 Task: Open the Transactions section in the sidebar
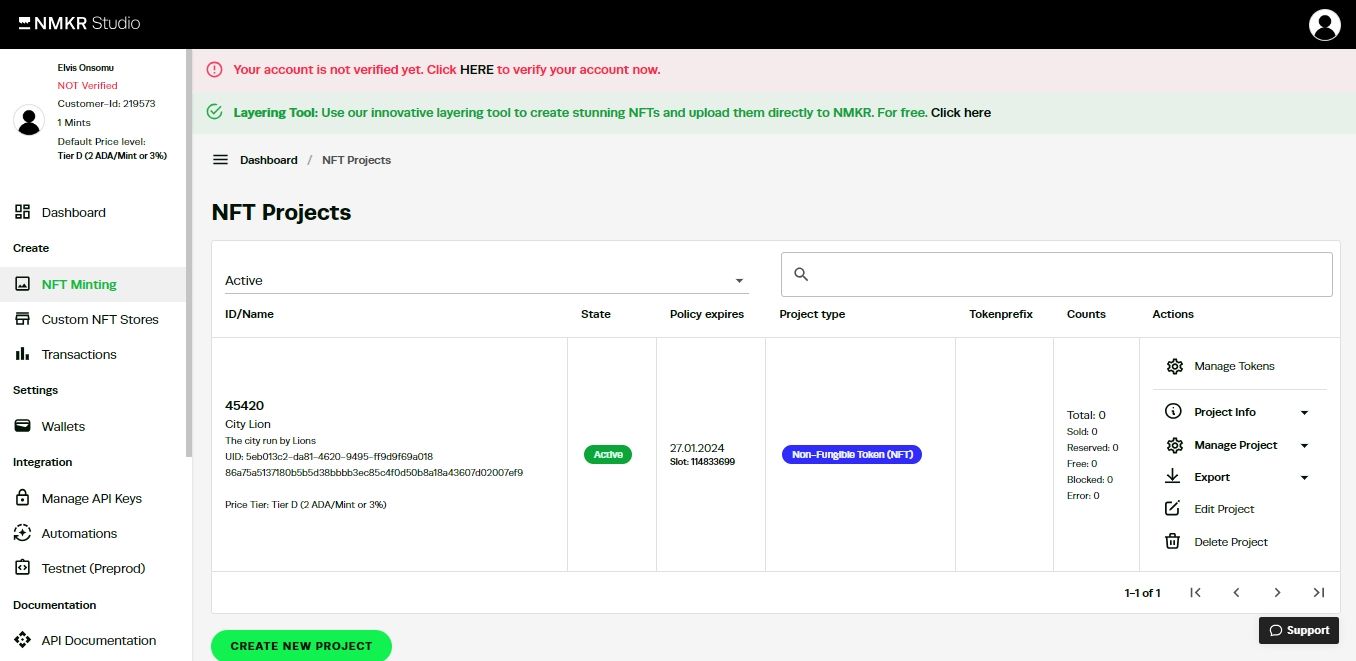click(79, 354)
